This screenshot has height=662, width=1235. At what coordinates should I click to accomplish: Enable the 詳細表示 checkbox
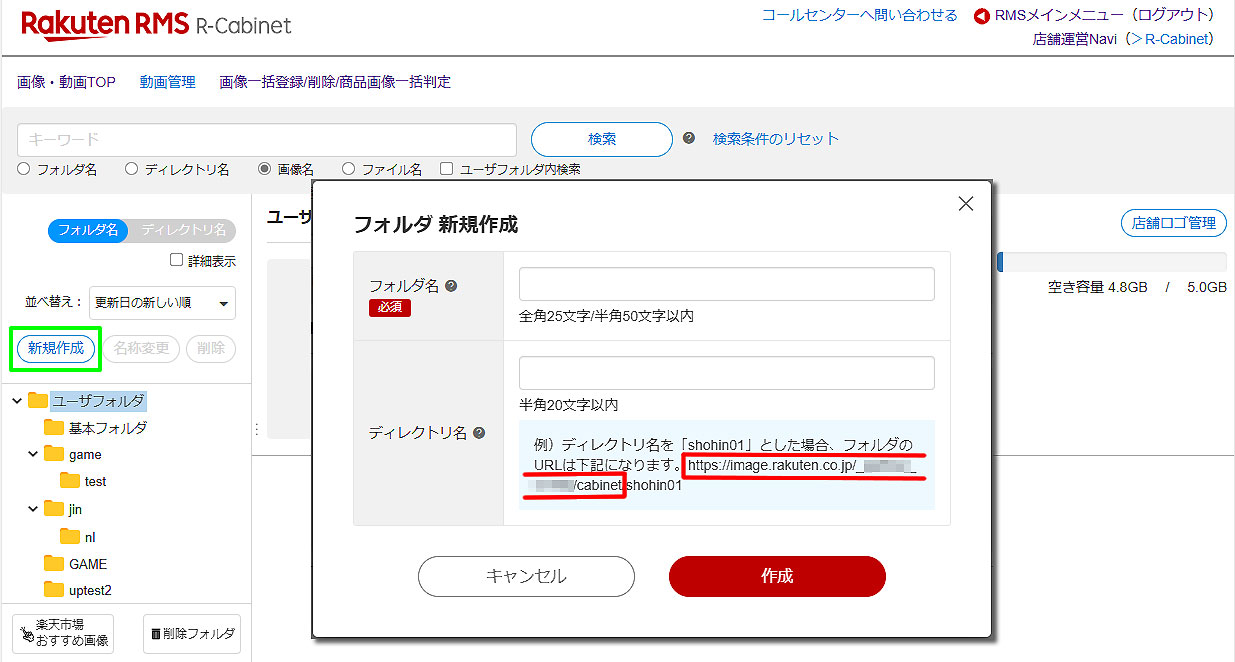[x=176, y=260]
